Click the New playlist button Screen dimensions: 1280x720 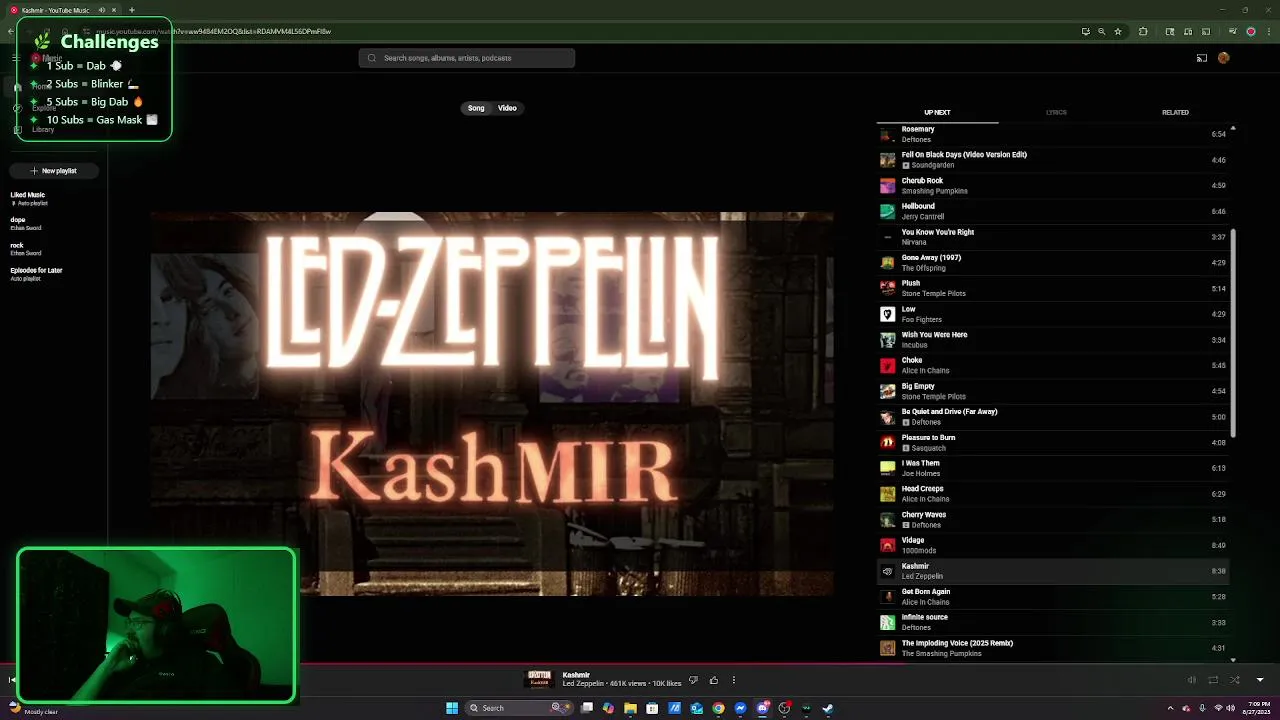[x=53, y=171]
